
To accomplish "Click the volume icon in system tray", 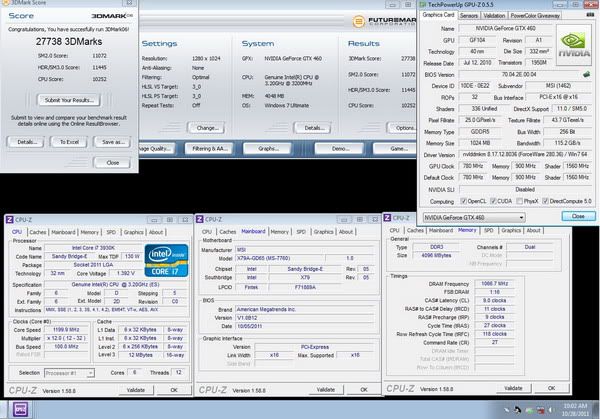I will (x=551, y=410).
